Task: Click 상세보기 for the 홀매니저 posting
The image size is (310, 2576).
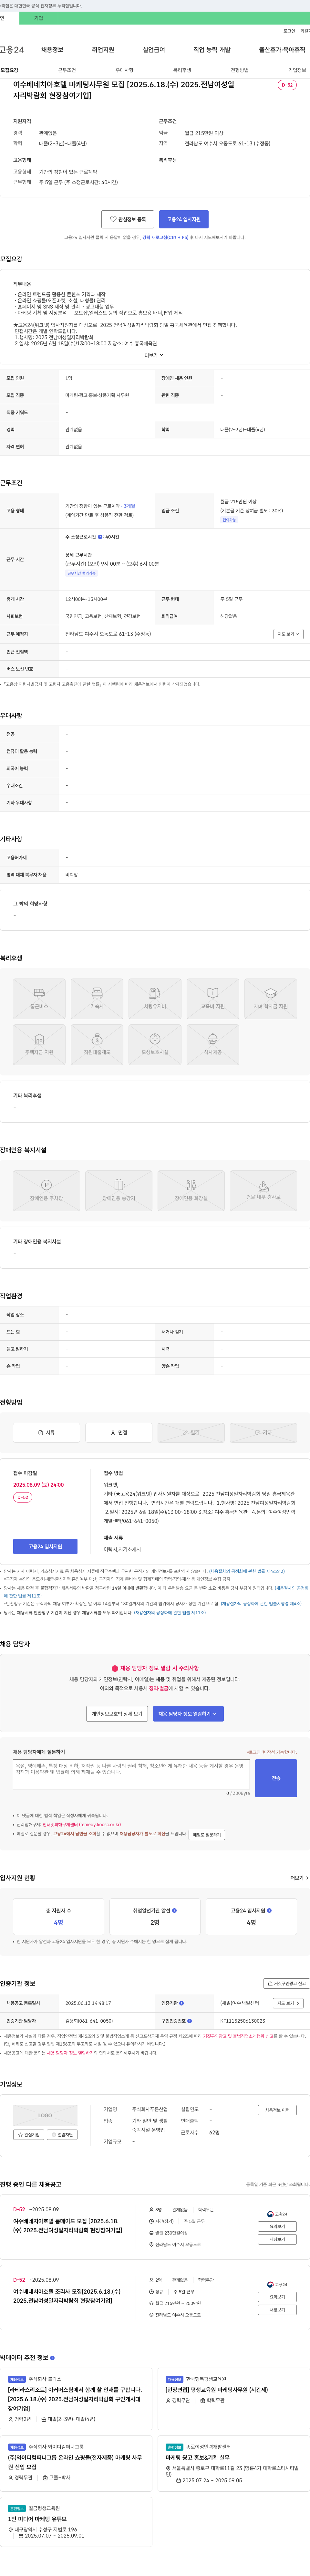Action: pos(277,2226)
